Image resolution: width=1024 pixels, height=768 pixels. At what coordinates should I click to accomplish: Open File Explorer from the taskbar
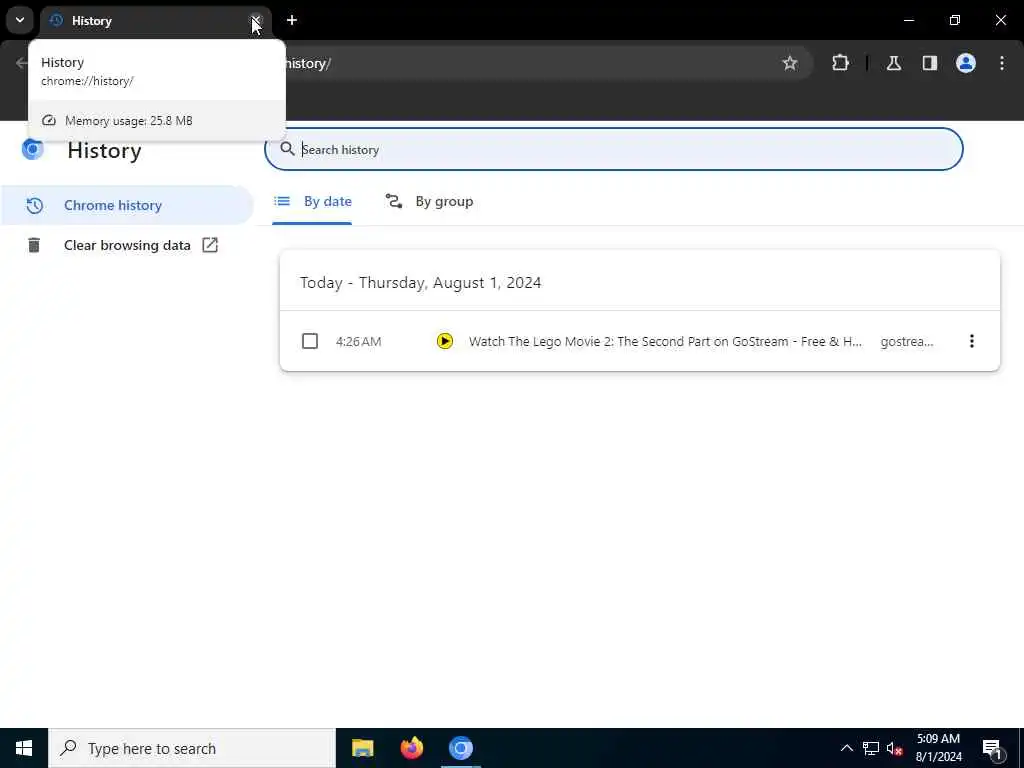362,748
